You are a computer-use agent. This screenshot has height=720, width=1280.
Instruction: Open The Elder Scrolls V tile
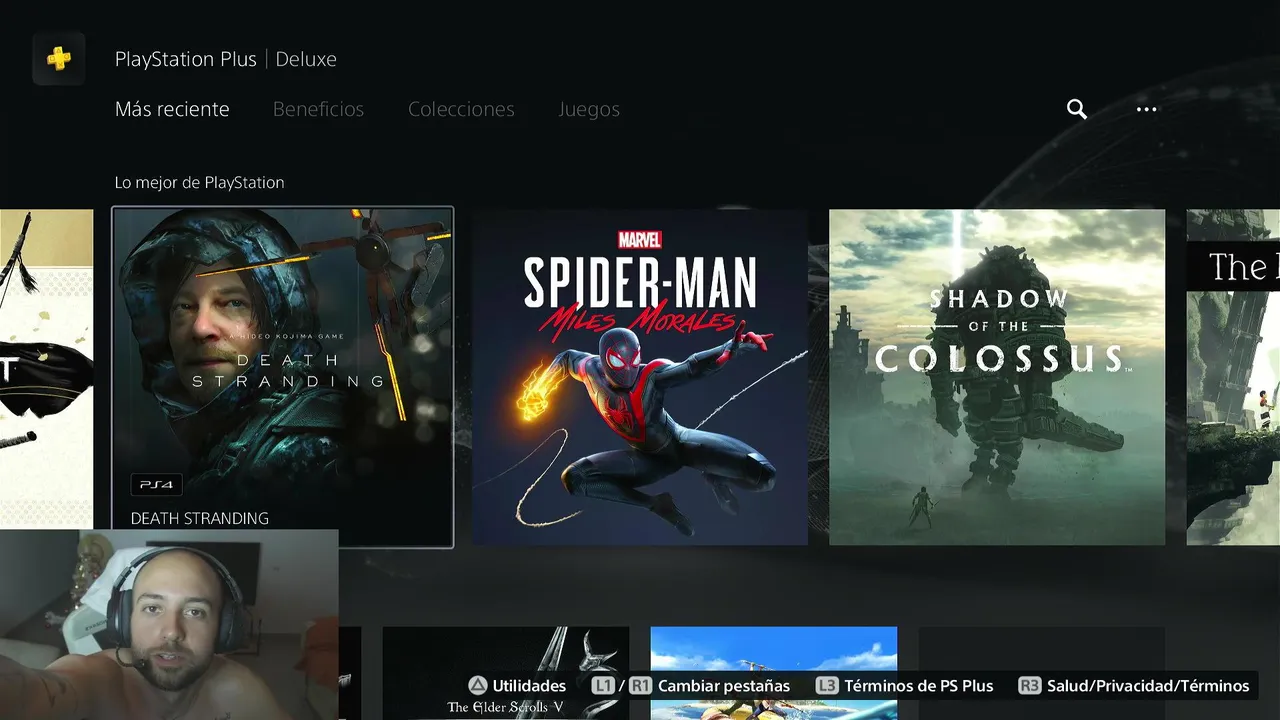(x=506, y=672)
